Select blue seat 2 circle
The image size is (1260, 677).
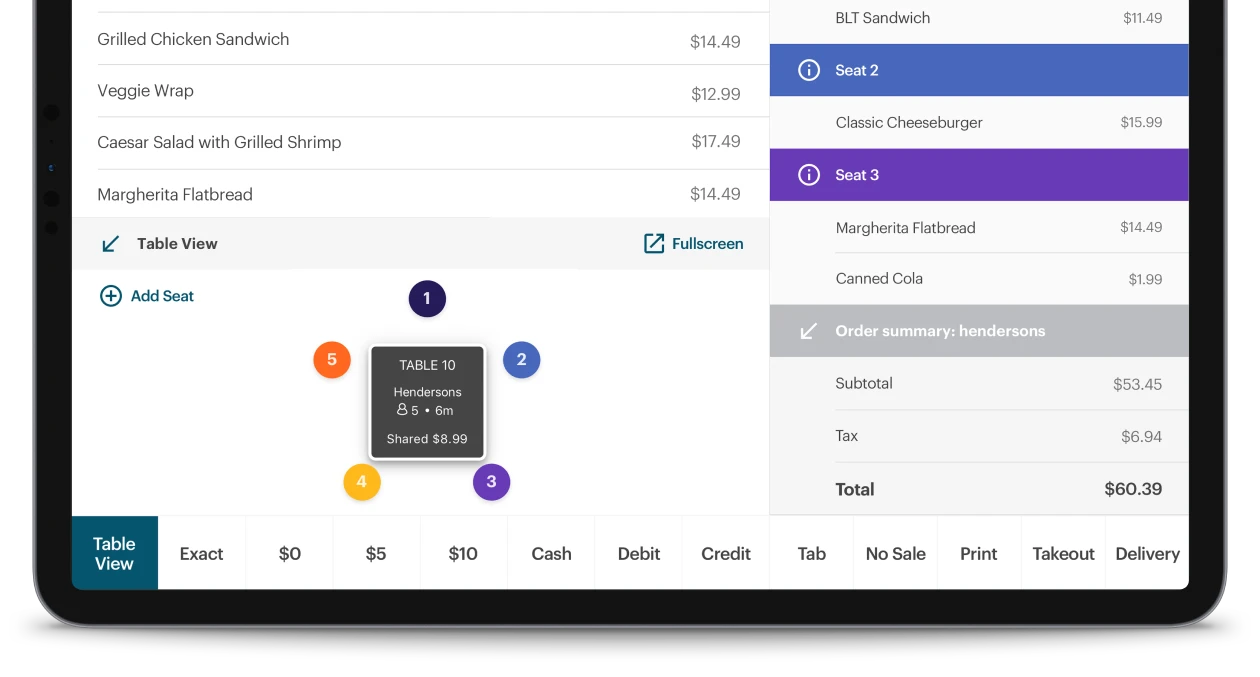click(x=521, y=360)
